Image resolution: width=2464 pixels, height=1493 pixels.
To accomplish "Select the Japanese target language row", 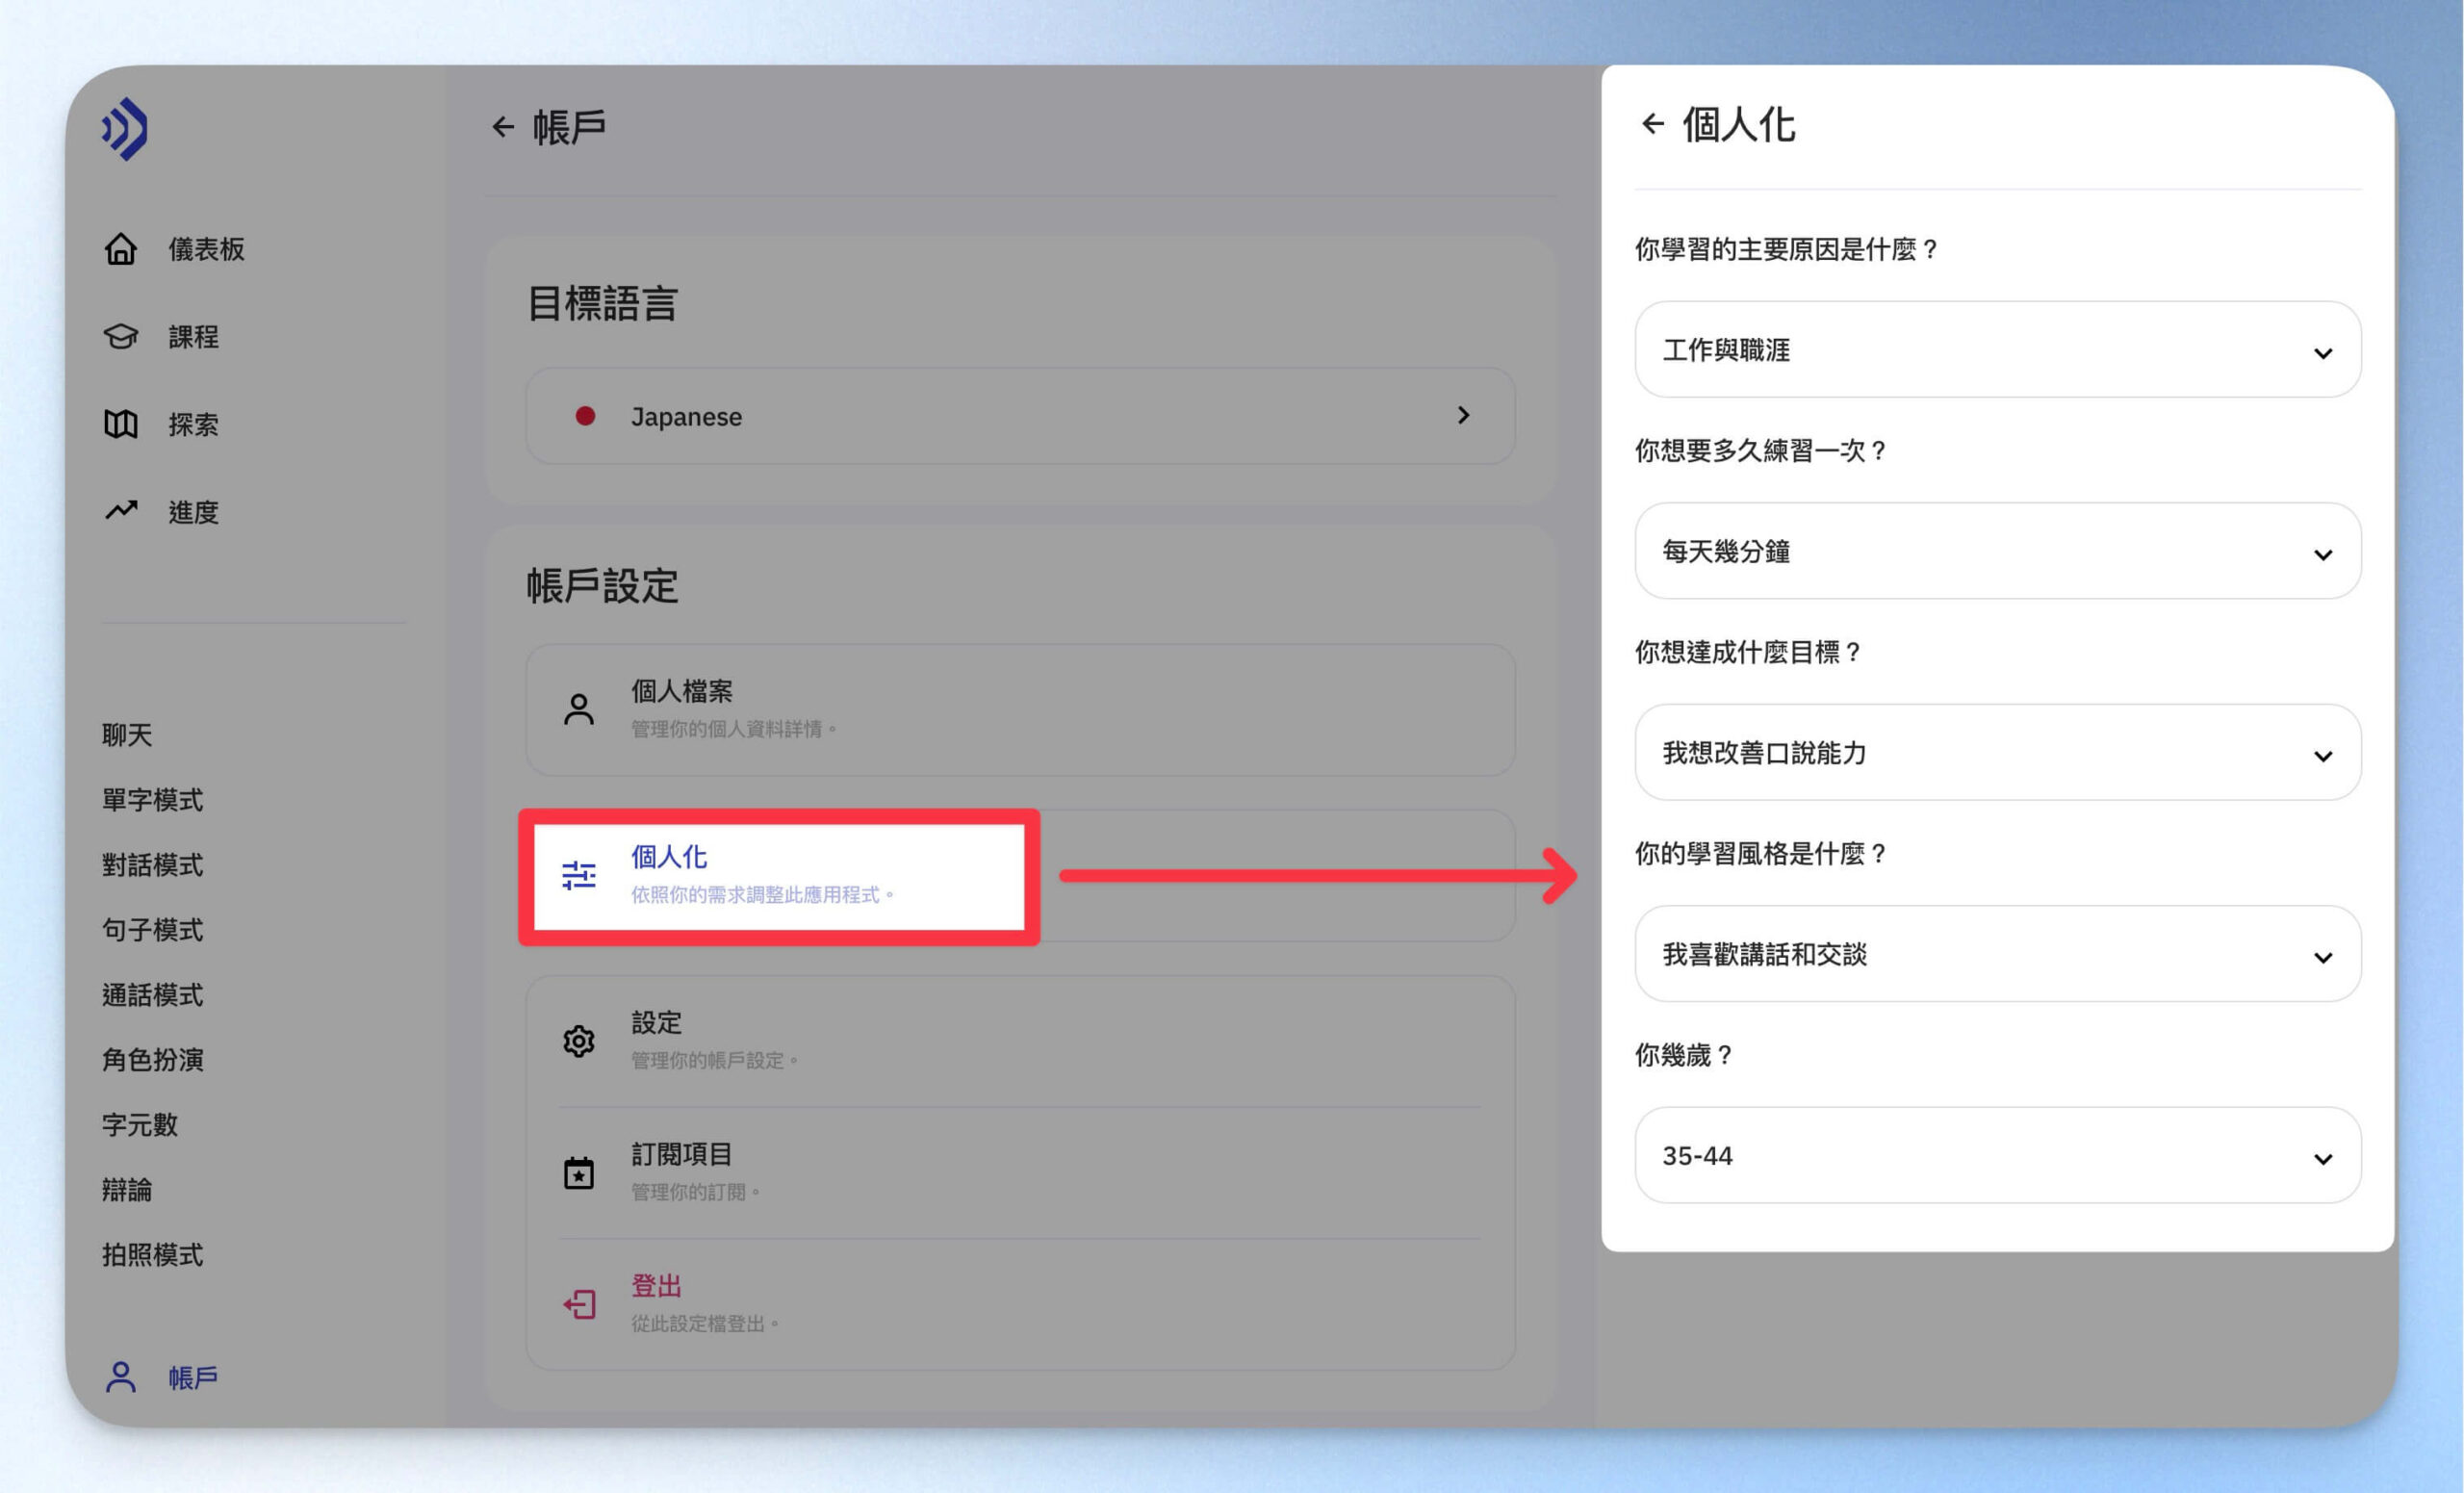I will point(1020,416).
